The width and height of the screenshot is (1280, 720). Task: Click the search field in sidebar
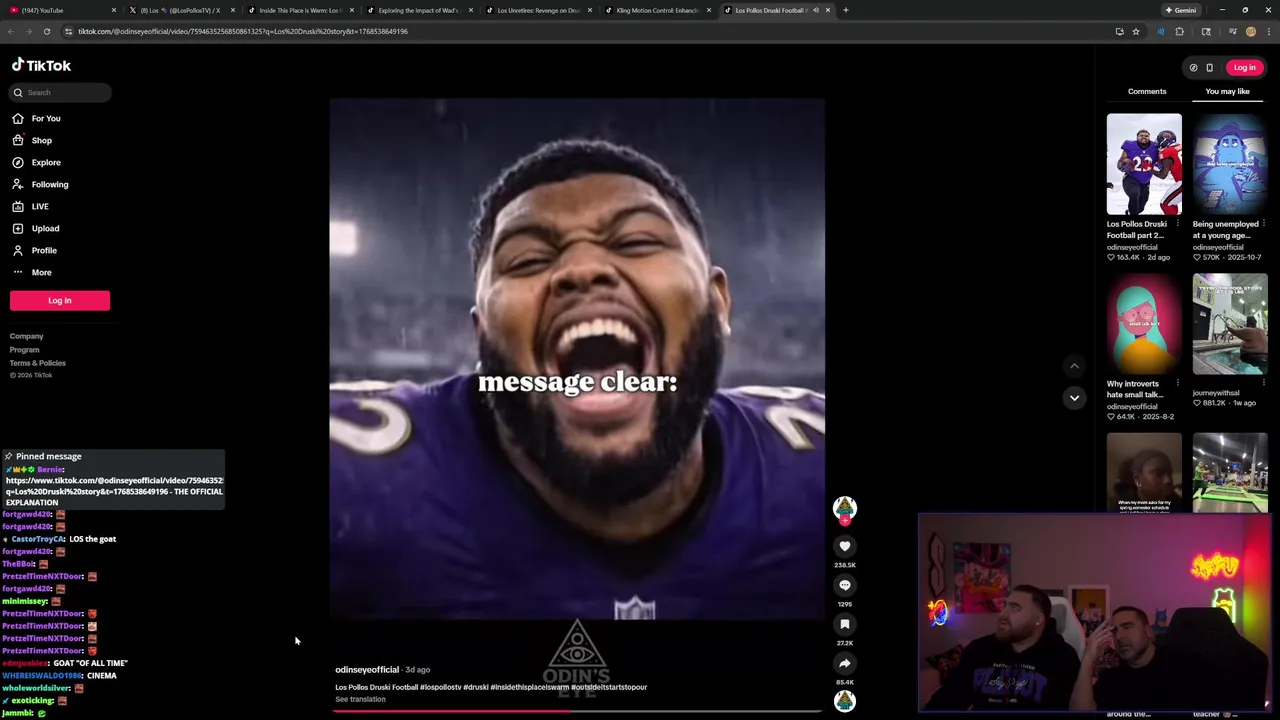60,92
